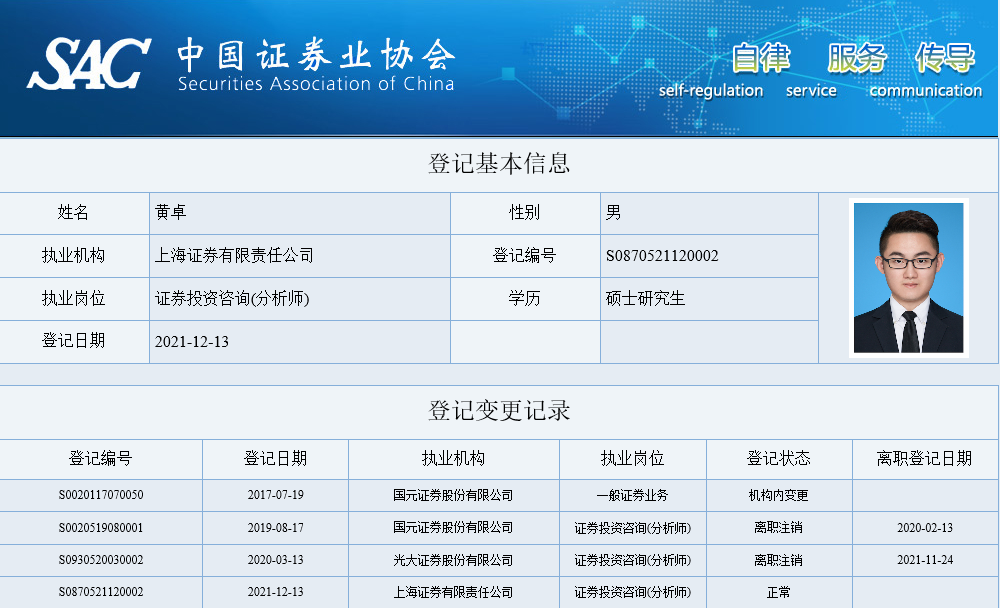Select 上海证券有限责任公司 in basic info
1000x608 pixels.
(234, 255)
